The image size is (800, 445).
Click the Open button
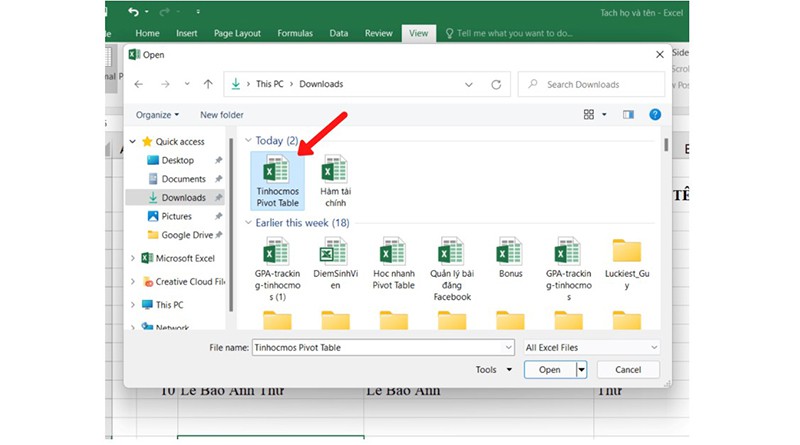point(550,369)
